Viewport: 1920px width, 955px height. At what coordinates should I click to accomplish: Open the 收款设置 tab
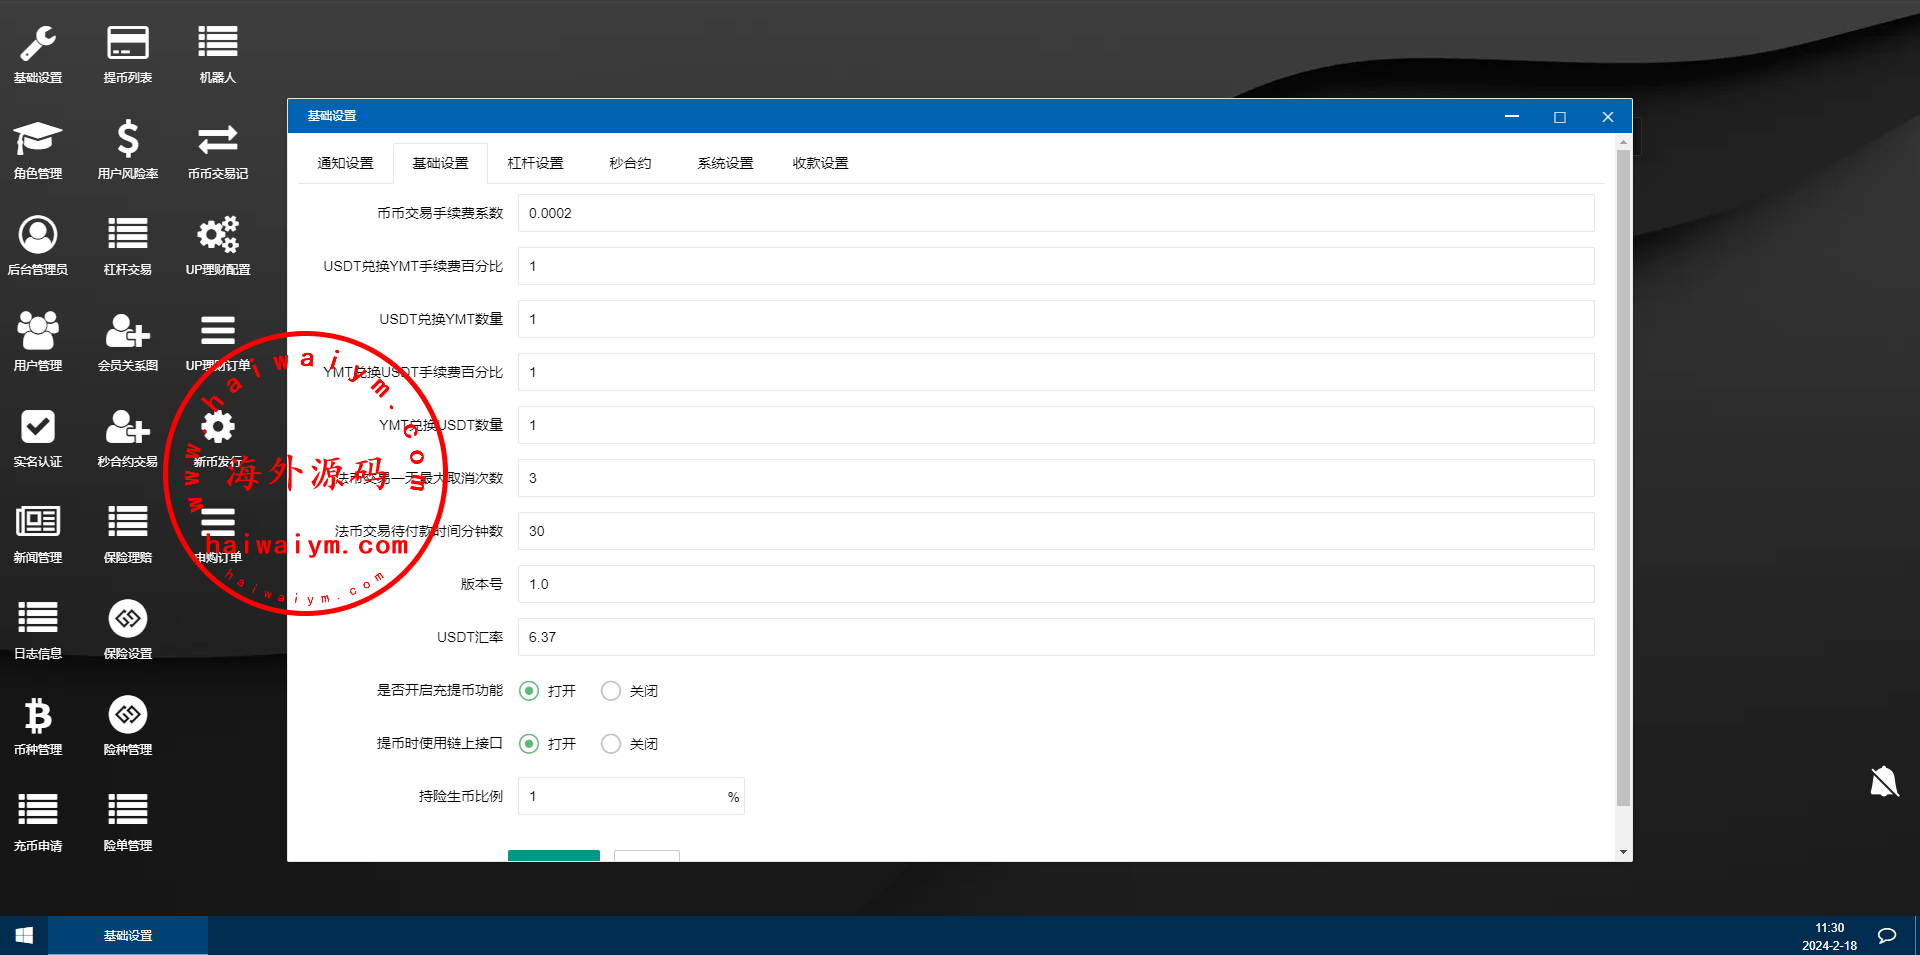pos(820,163)
